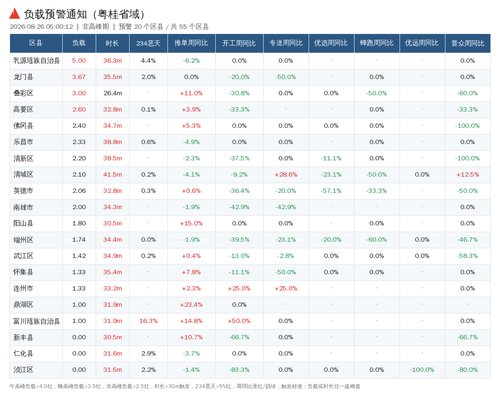500x402 pixels.
Task: Click -100.0% in the 浈江区 row
Action: 422,370
